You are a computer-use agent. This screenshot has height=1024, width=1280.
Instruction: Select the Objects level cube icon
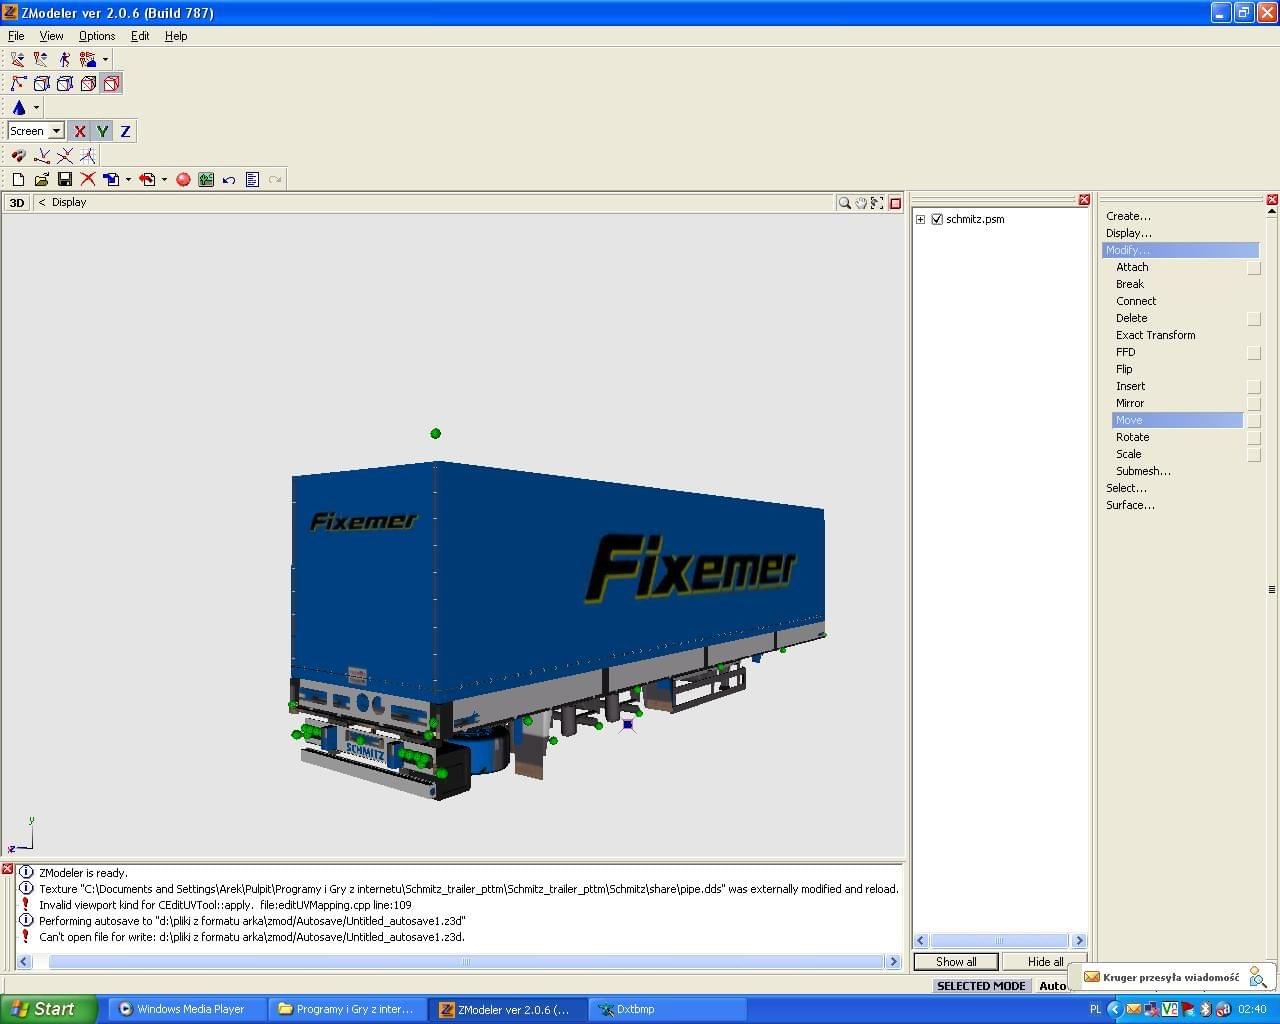88,84
